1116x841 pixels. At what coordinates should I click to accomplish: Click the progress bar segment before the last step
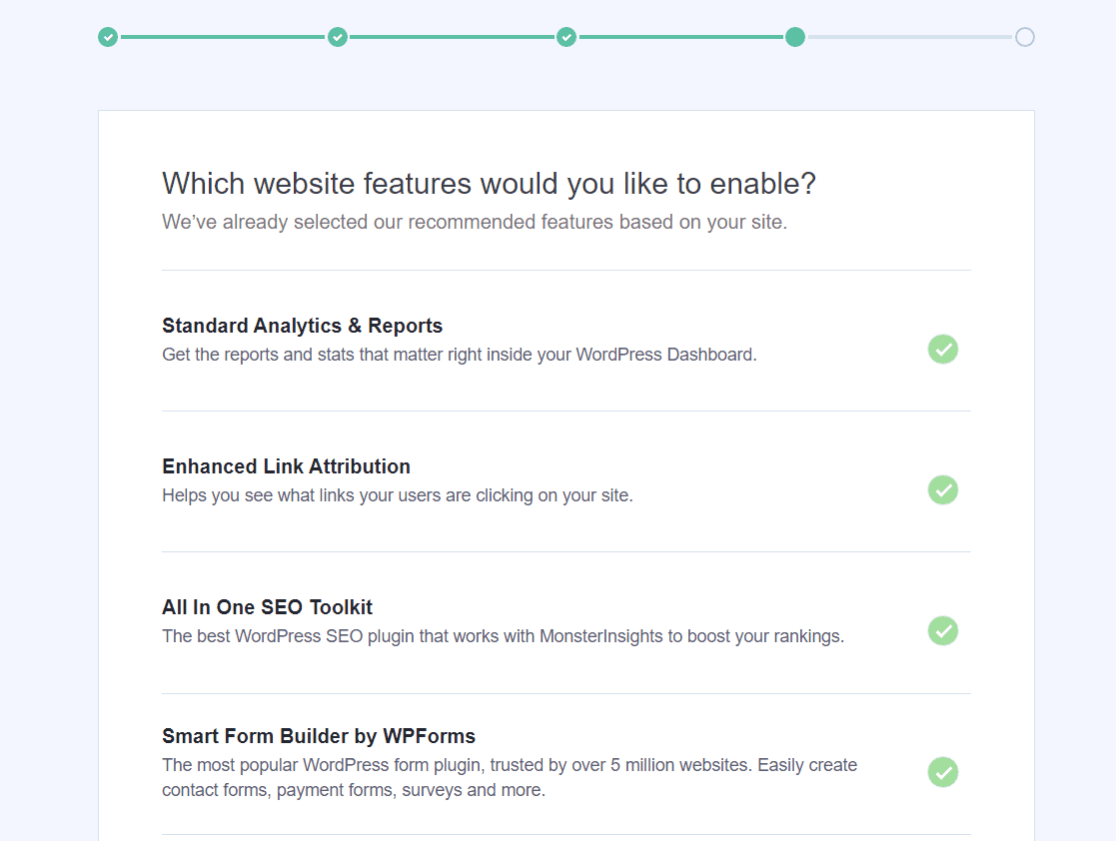[910, 37]
